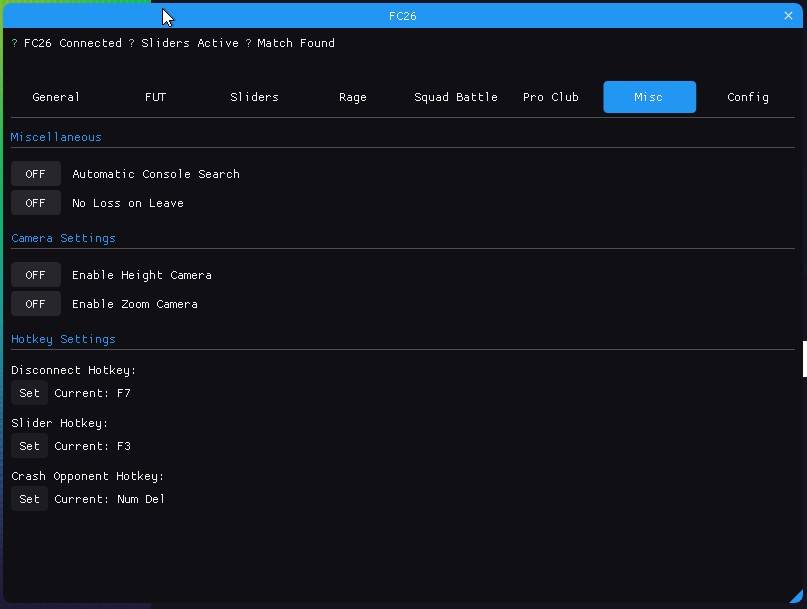Switch to the Pro Club tab
The height and width of the screenshot is (609, 807).
coord(550,97)
